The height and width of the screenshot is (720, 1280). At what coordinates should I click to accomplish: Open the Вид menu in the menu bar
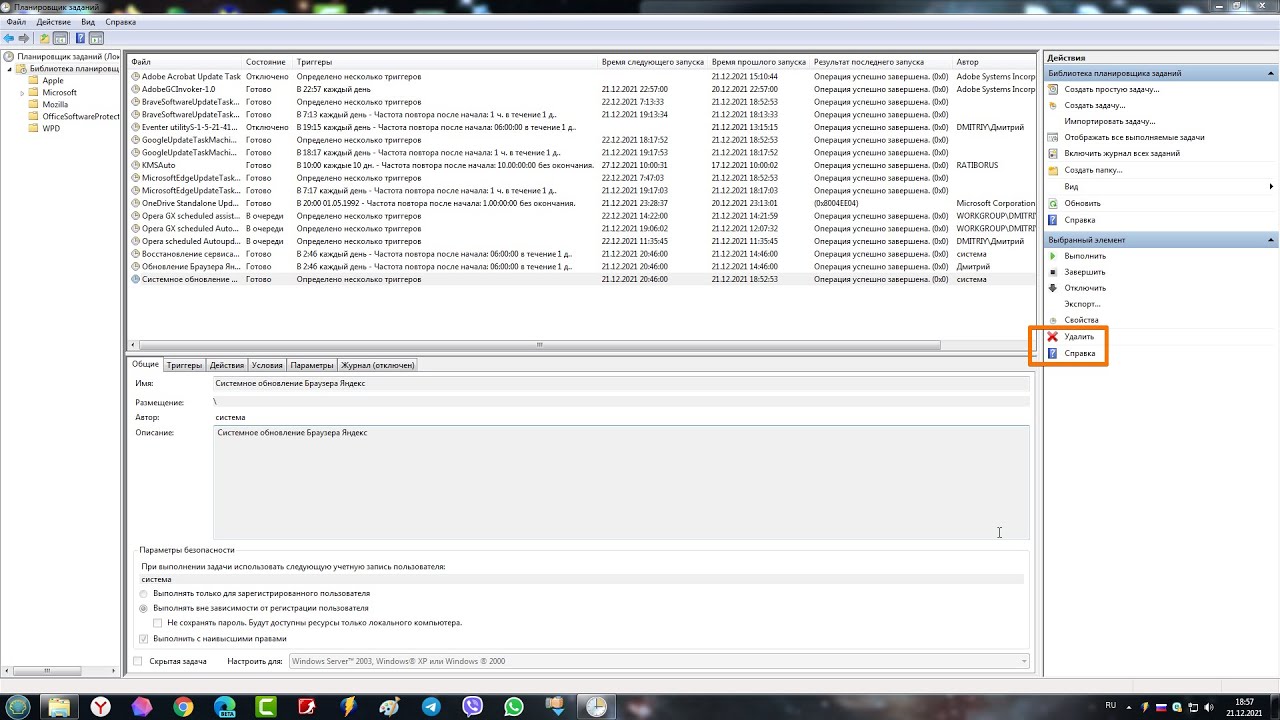(89, 22)
